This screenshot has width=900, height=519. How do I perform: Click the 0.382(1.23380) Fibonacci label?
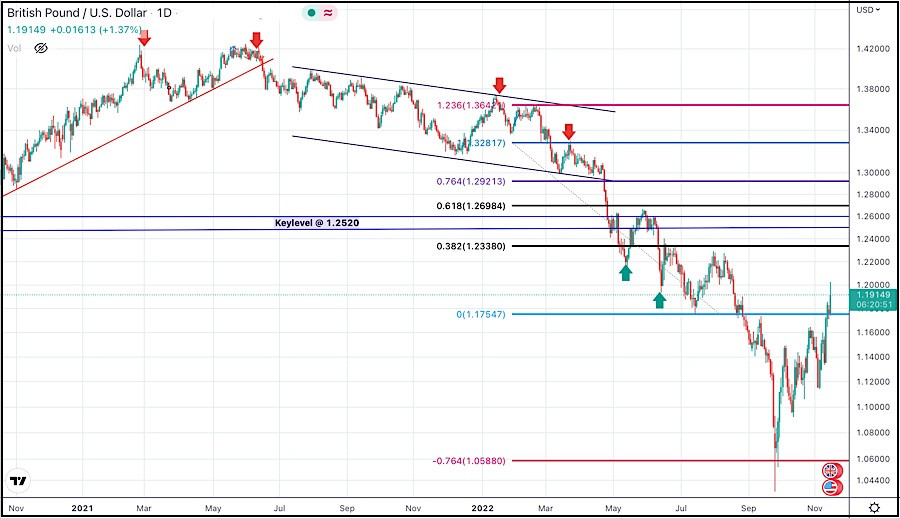pos(471,246)
